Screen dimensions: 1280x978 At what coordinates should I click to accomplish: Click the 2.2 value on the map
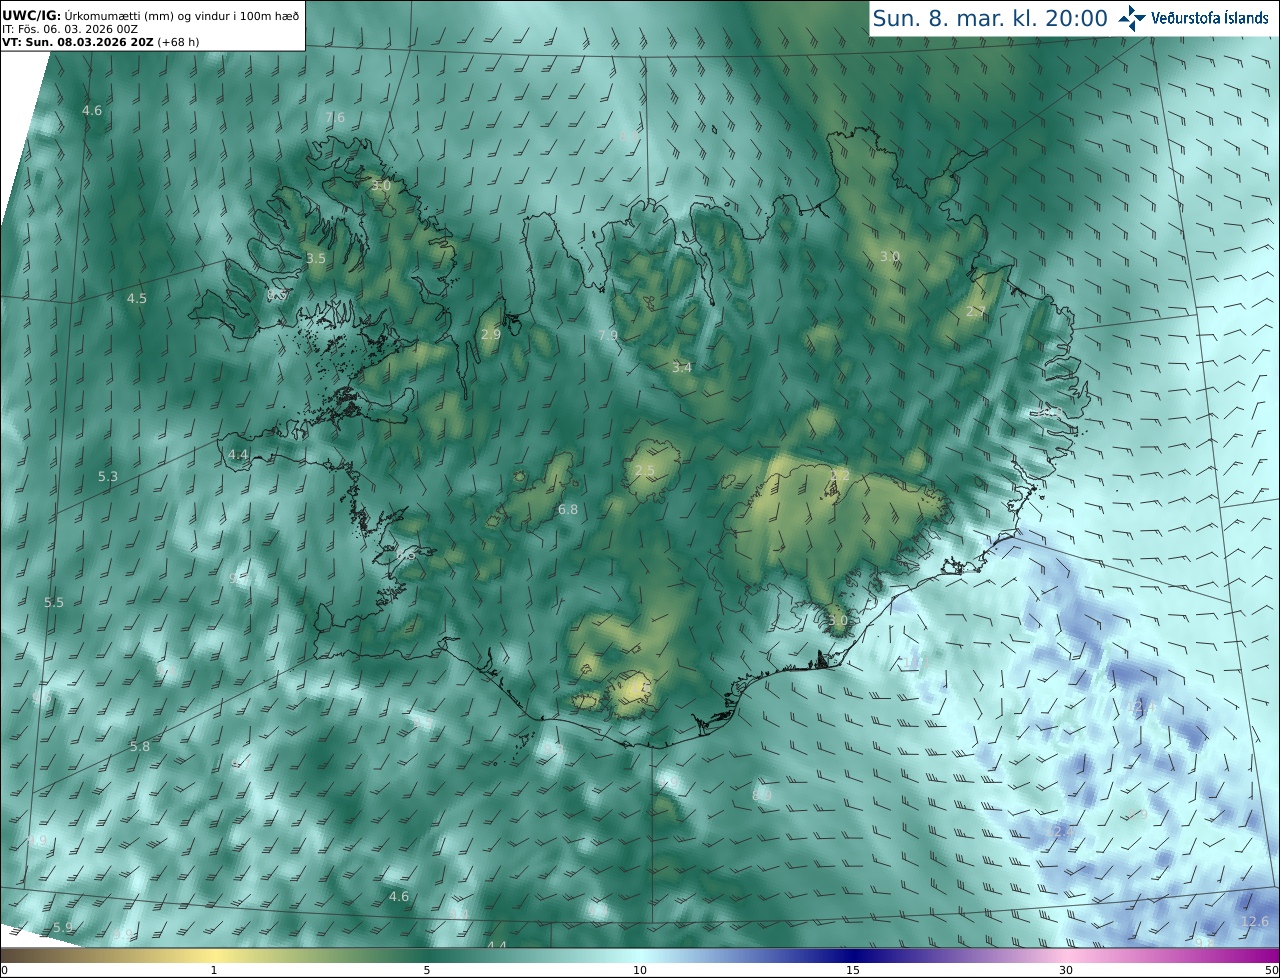[x=840, y=475]
